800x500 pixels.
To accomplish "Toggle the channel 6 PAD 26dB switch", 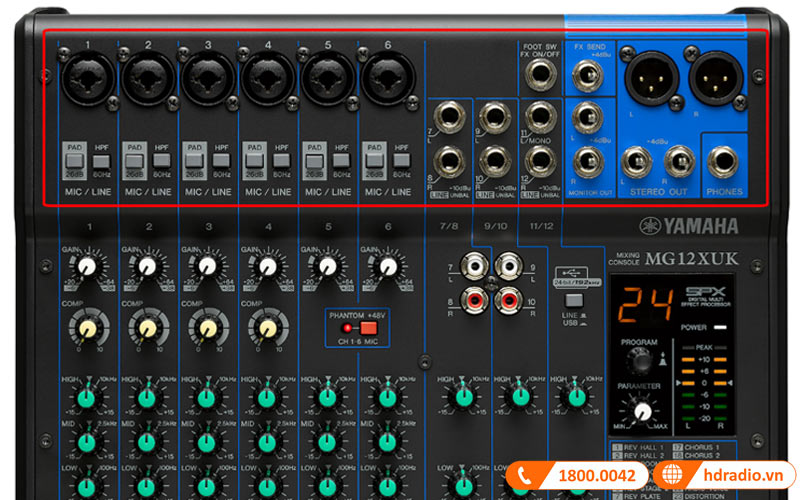I will 374,161.
